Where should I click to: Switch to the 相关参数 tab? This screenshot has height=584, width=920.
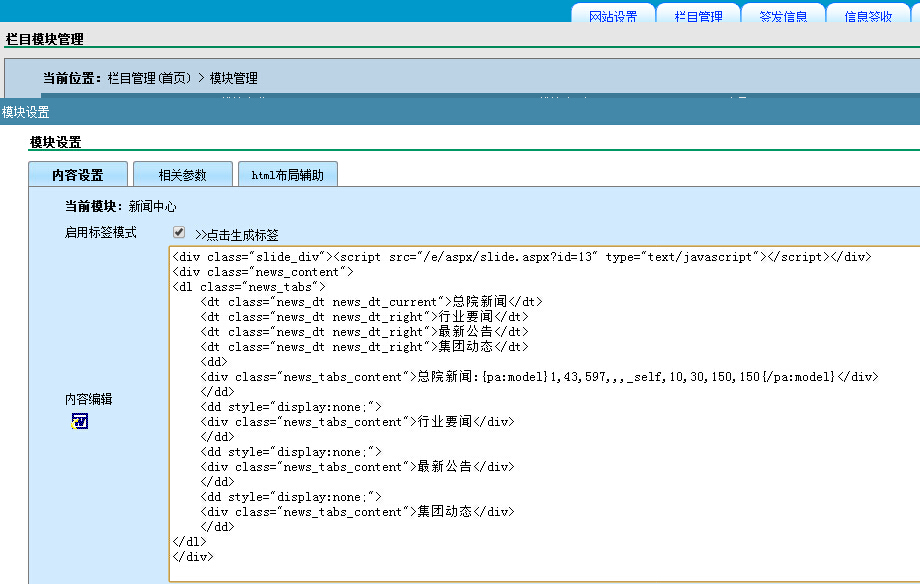tap(182, 175)
